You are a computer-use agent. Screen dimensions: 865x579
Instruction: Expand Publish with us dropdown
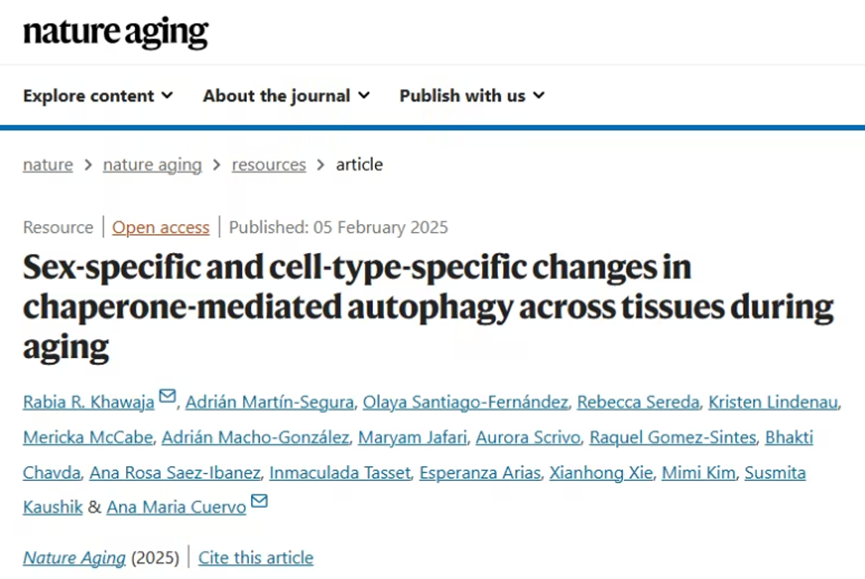click(x=472, y=96)
